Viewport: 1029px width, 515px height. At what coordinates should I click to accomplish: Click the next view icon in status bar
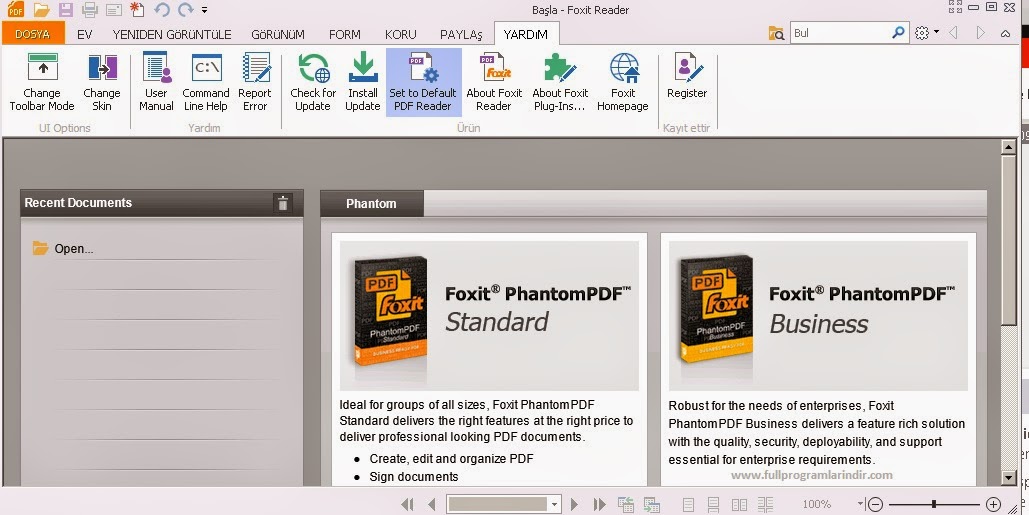[652, 504]
